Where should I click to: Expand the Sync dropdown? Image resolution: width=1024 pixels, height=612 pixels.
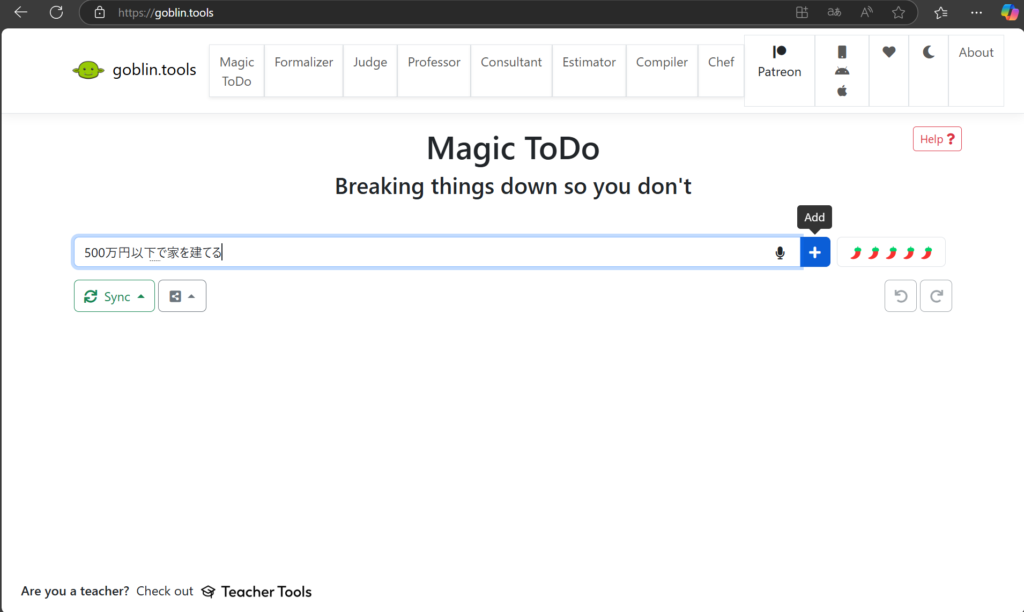(x=114, y=296)
